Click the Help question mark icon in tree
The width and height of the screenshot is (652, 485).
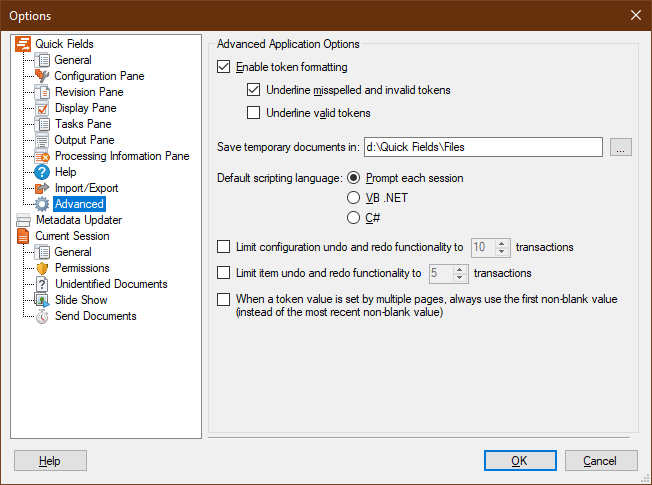(x=42, y=172)
